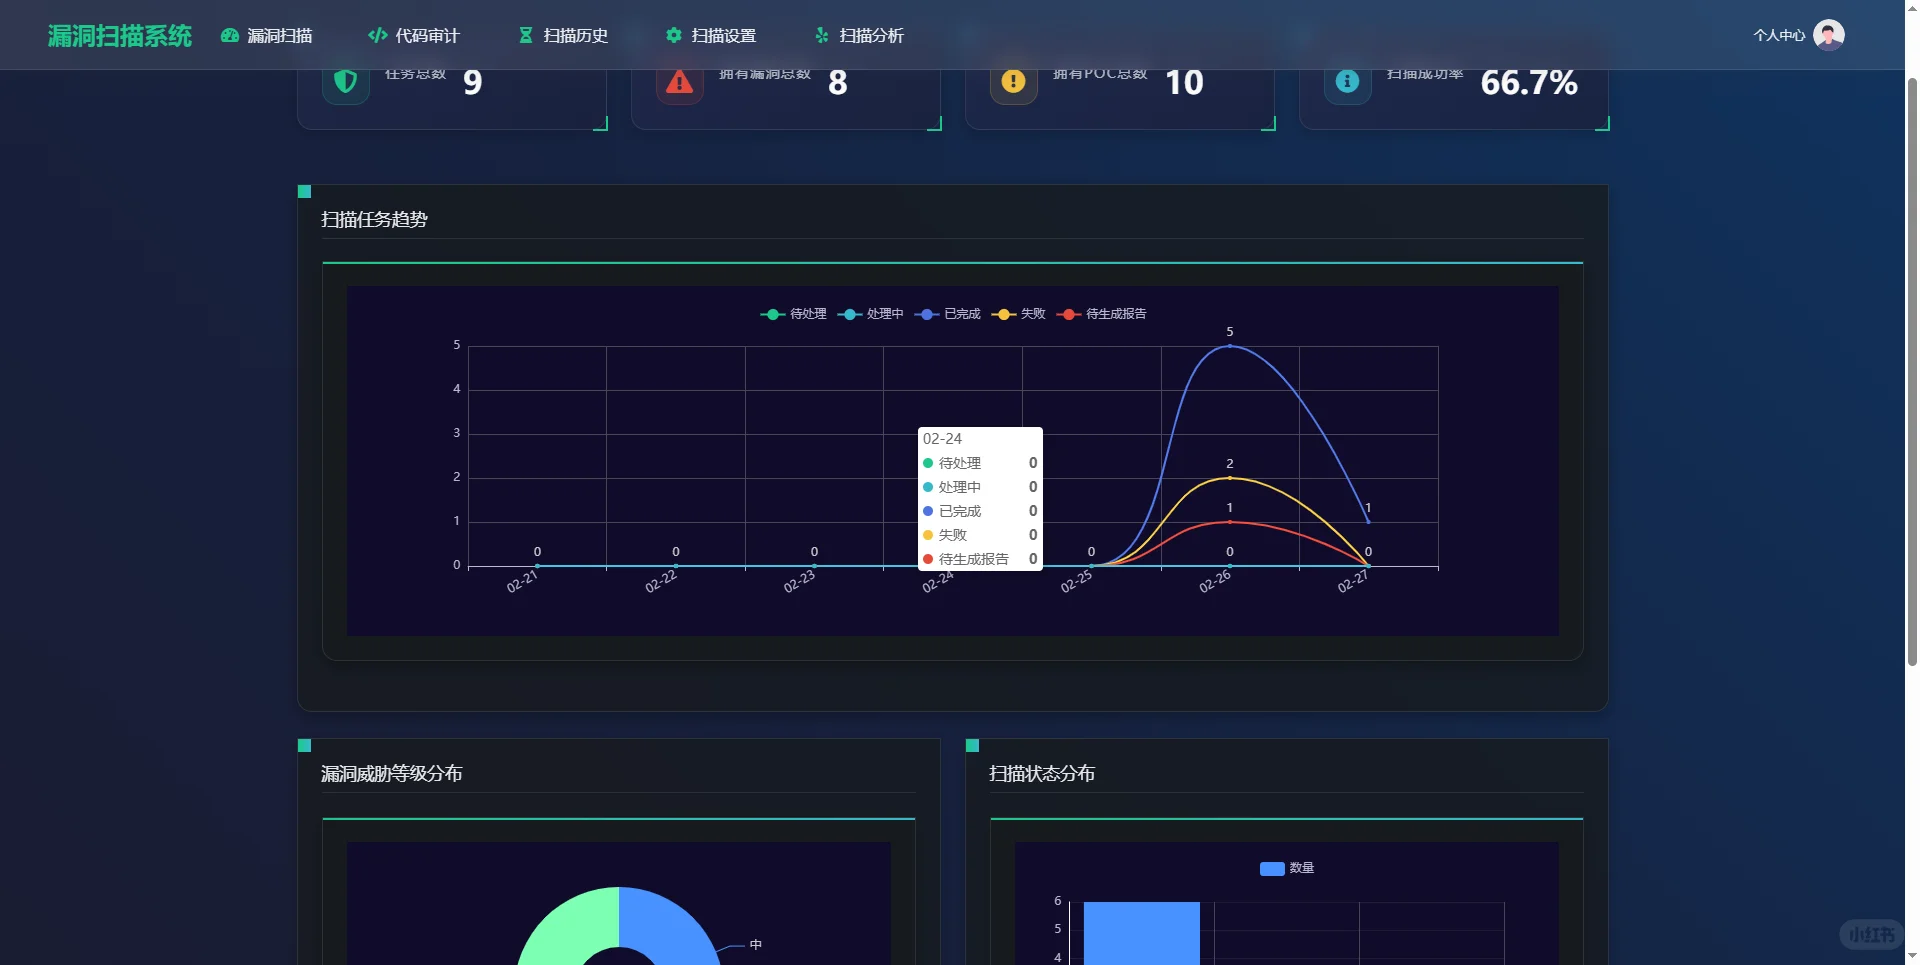
Task: Toggle the 处理中 legend series
Action: coord(870,314)
